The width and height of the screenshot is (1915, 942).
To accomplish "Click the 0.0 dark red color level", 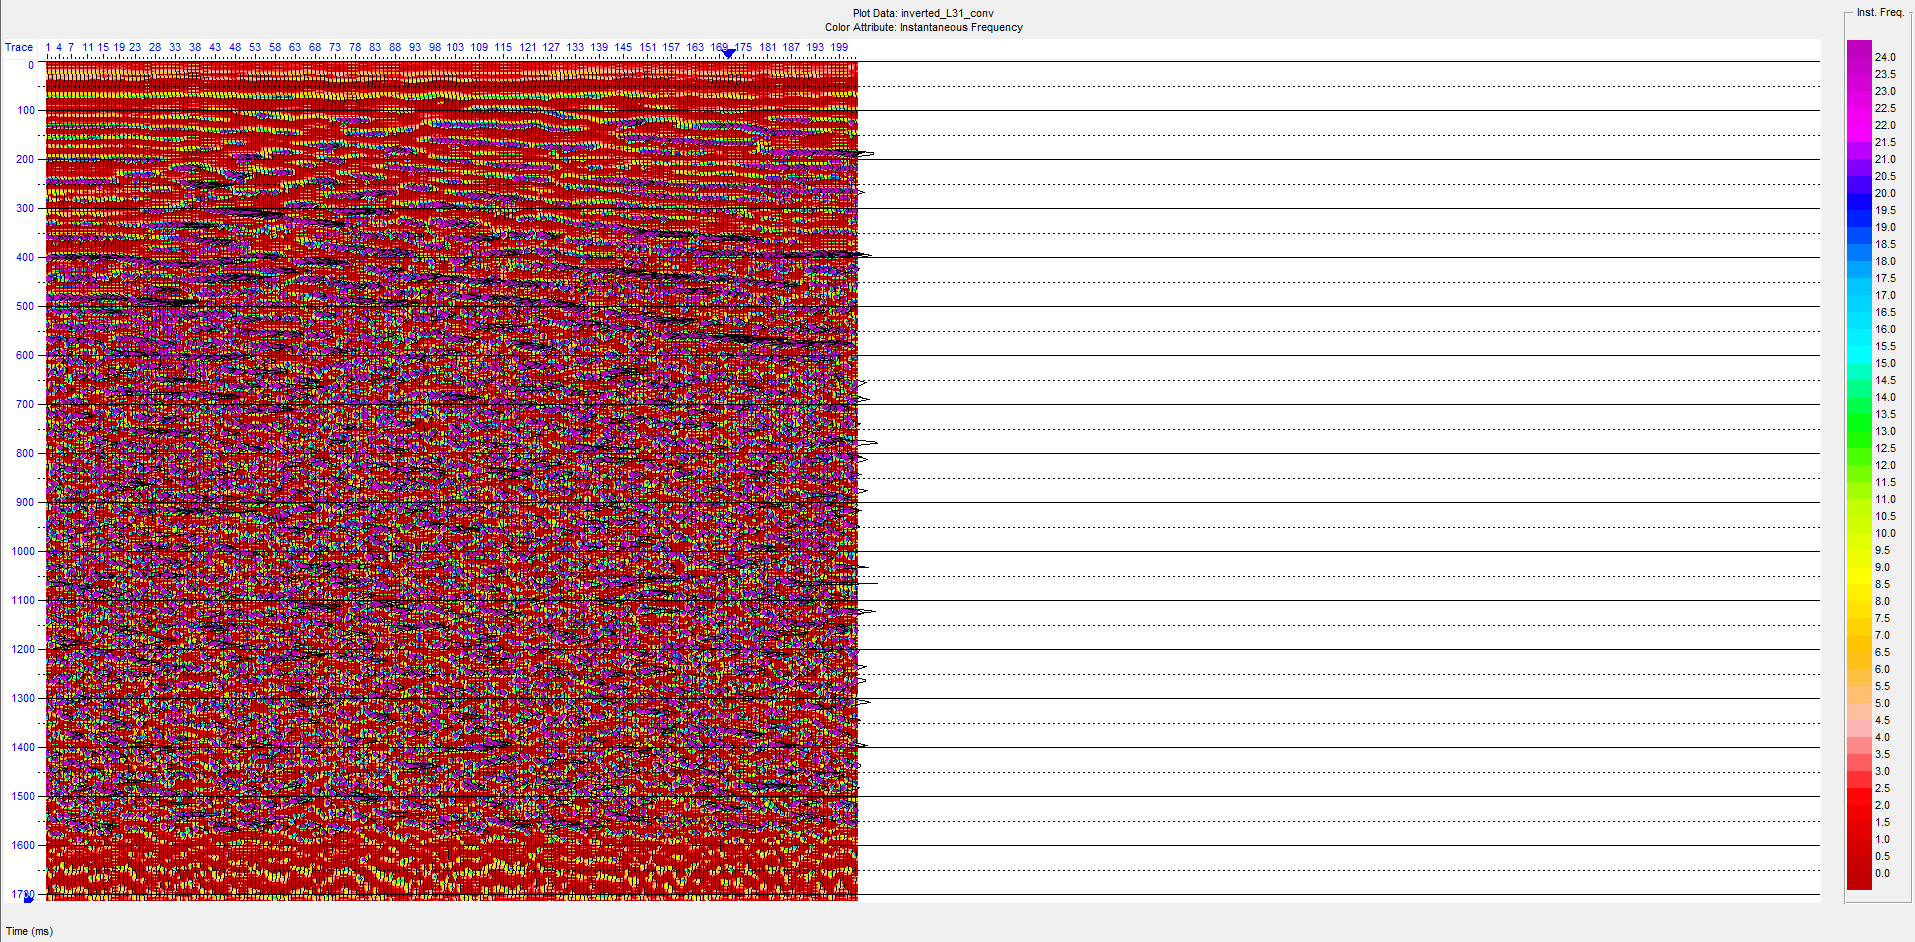I will 1859,873.
